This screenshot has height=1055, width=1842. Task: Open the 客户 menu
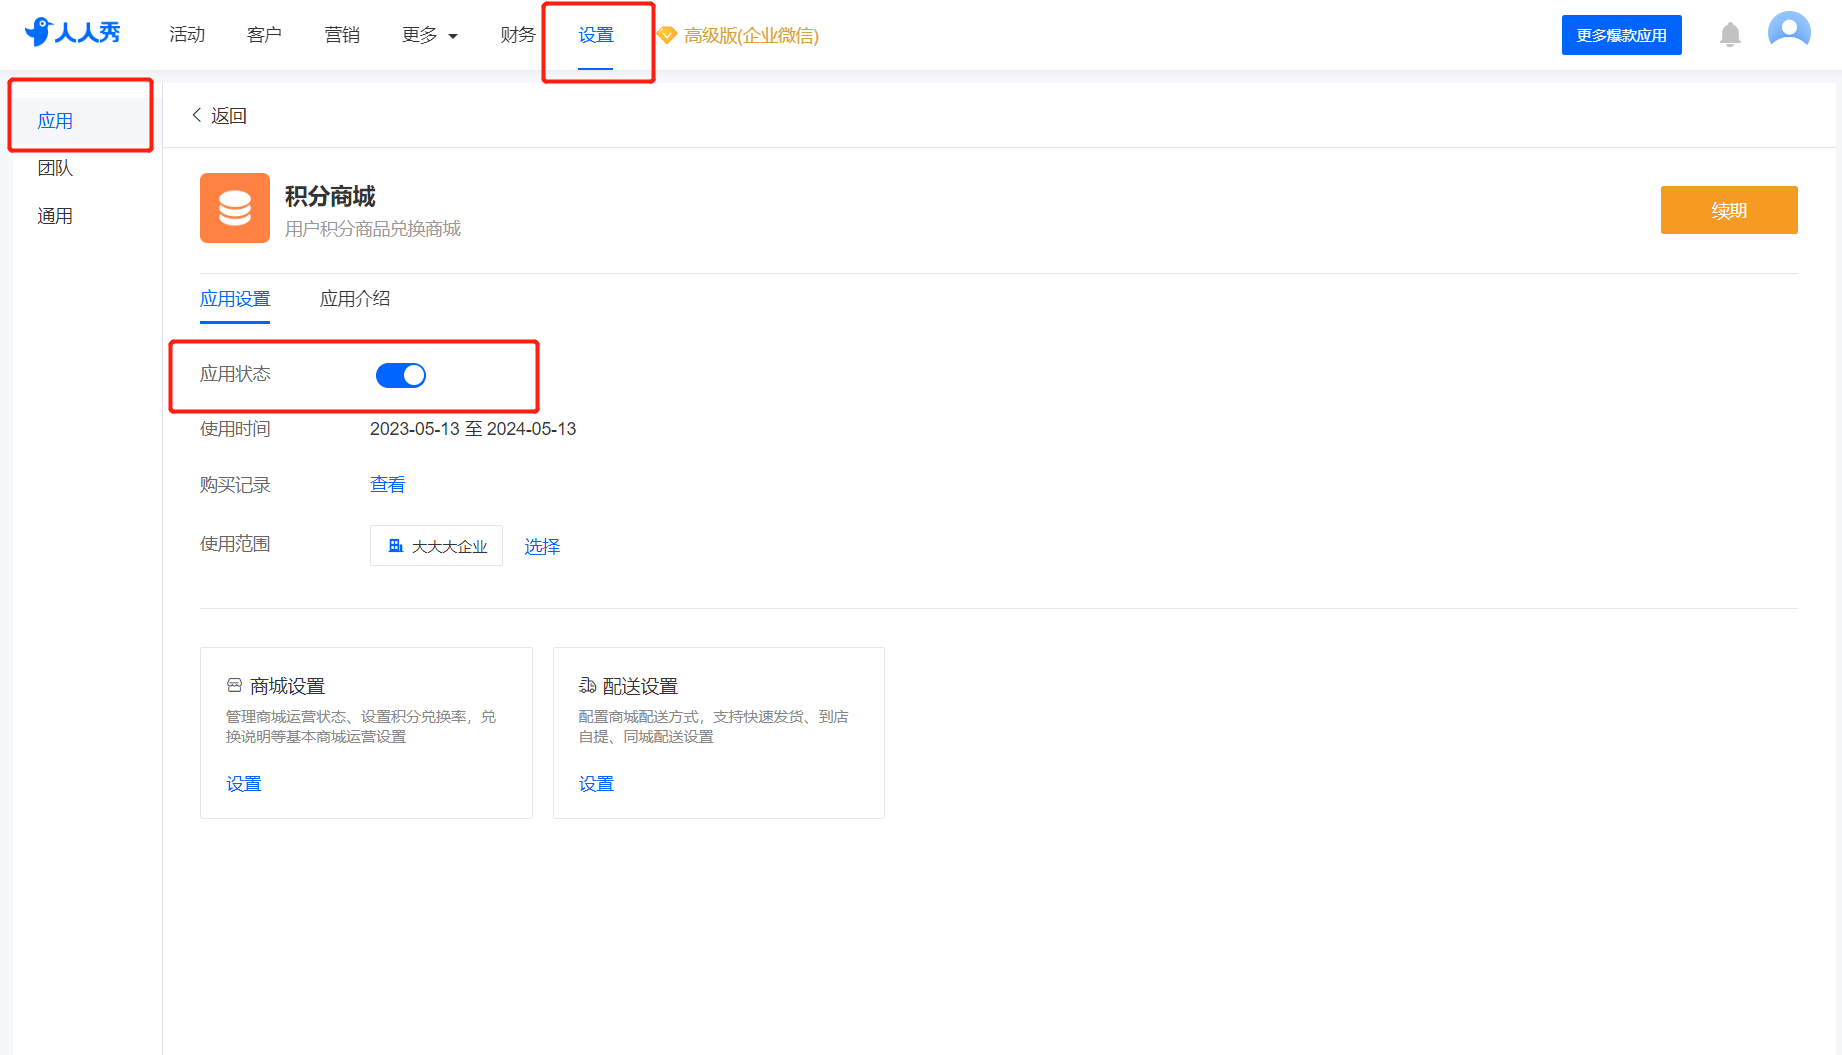click(x=264, y=35)
